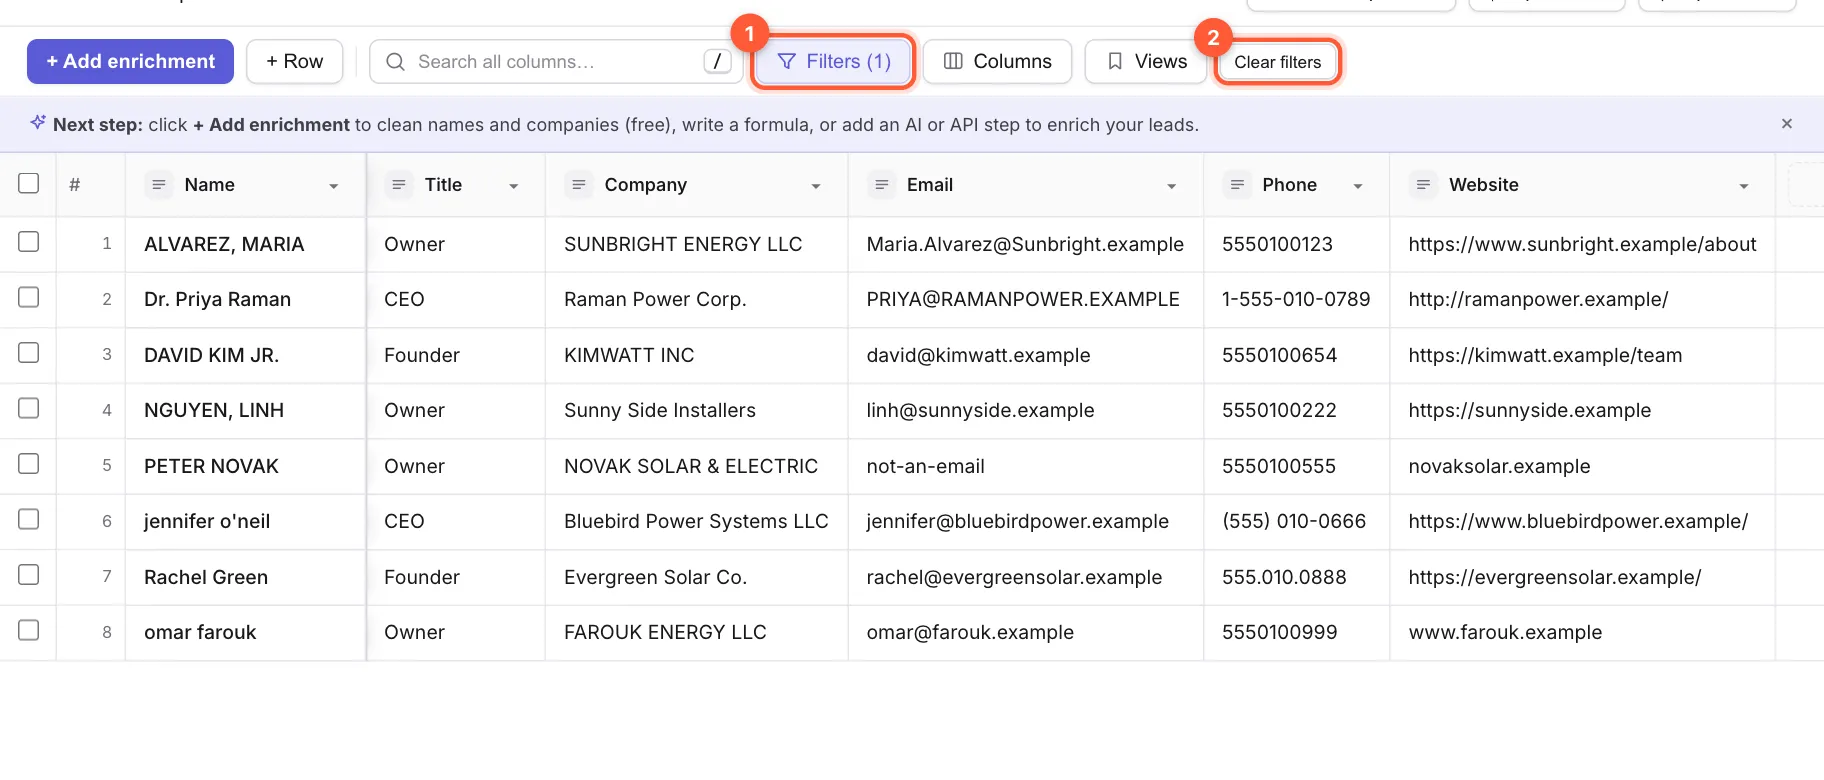Click the magnifier icon in search box
Image resolution: width=1824 pixels, height=780 pixels.
pos(395,62)
